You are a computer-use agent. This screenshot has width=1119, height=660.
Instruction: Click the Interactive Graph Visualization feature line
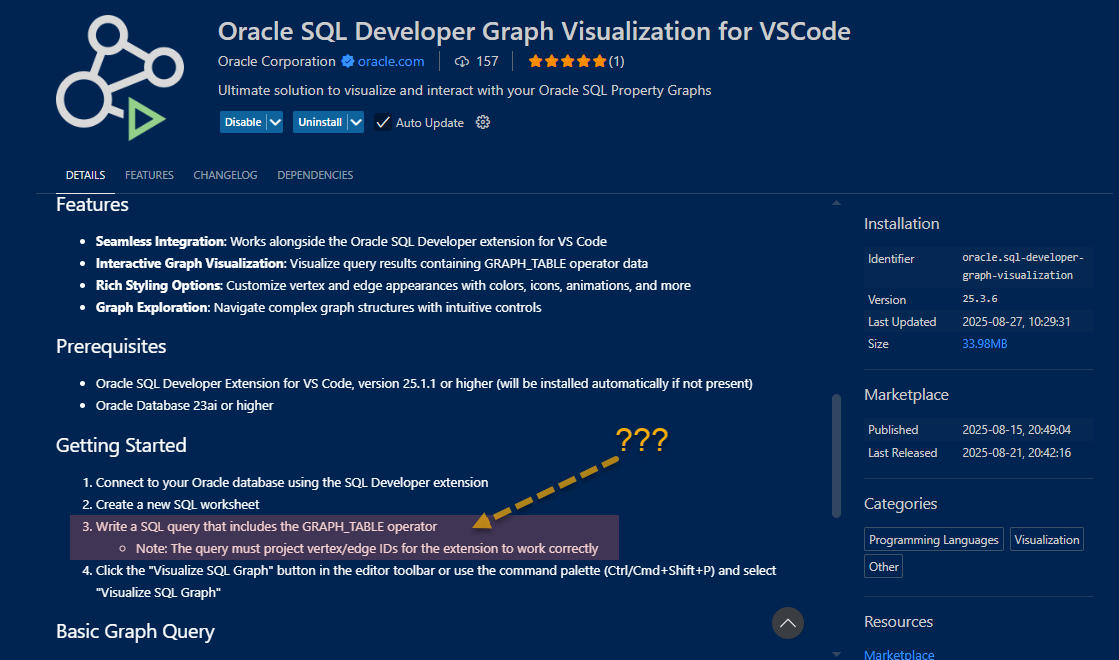pyautogui.click(x=372, y=263)
